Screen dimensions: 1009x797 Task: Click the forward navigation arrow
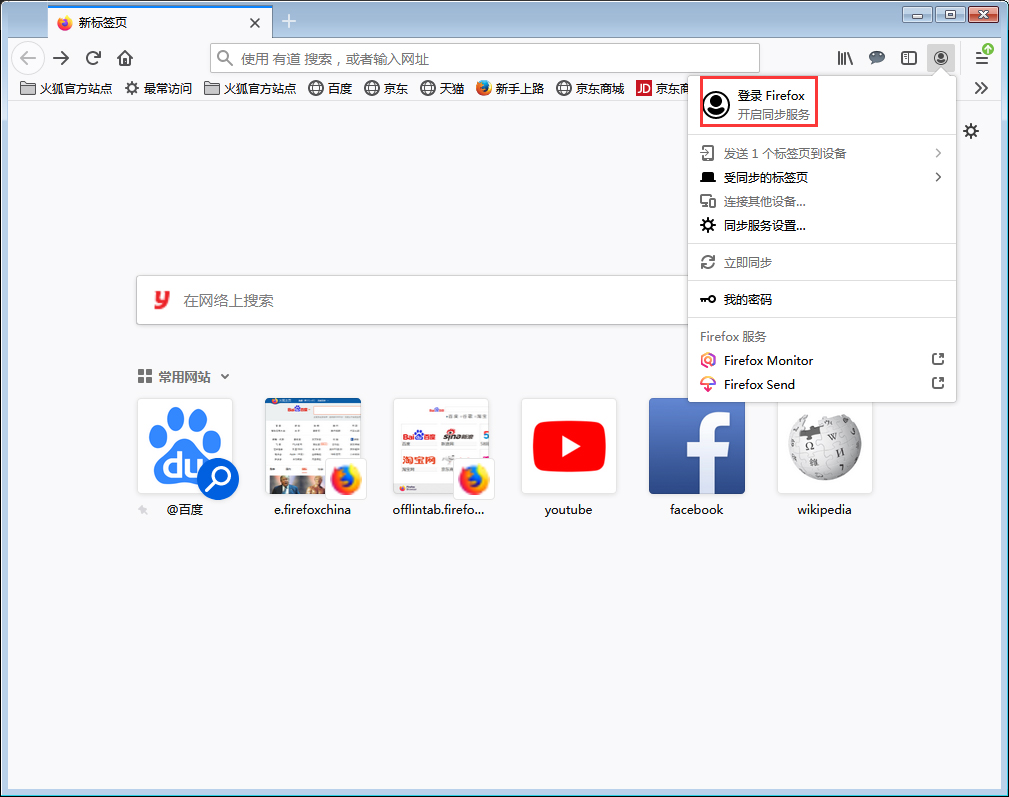(x=60, y=58)
